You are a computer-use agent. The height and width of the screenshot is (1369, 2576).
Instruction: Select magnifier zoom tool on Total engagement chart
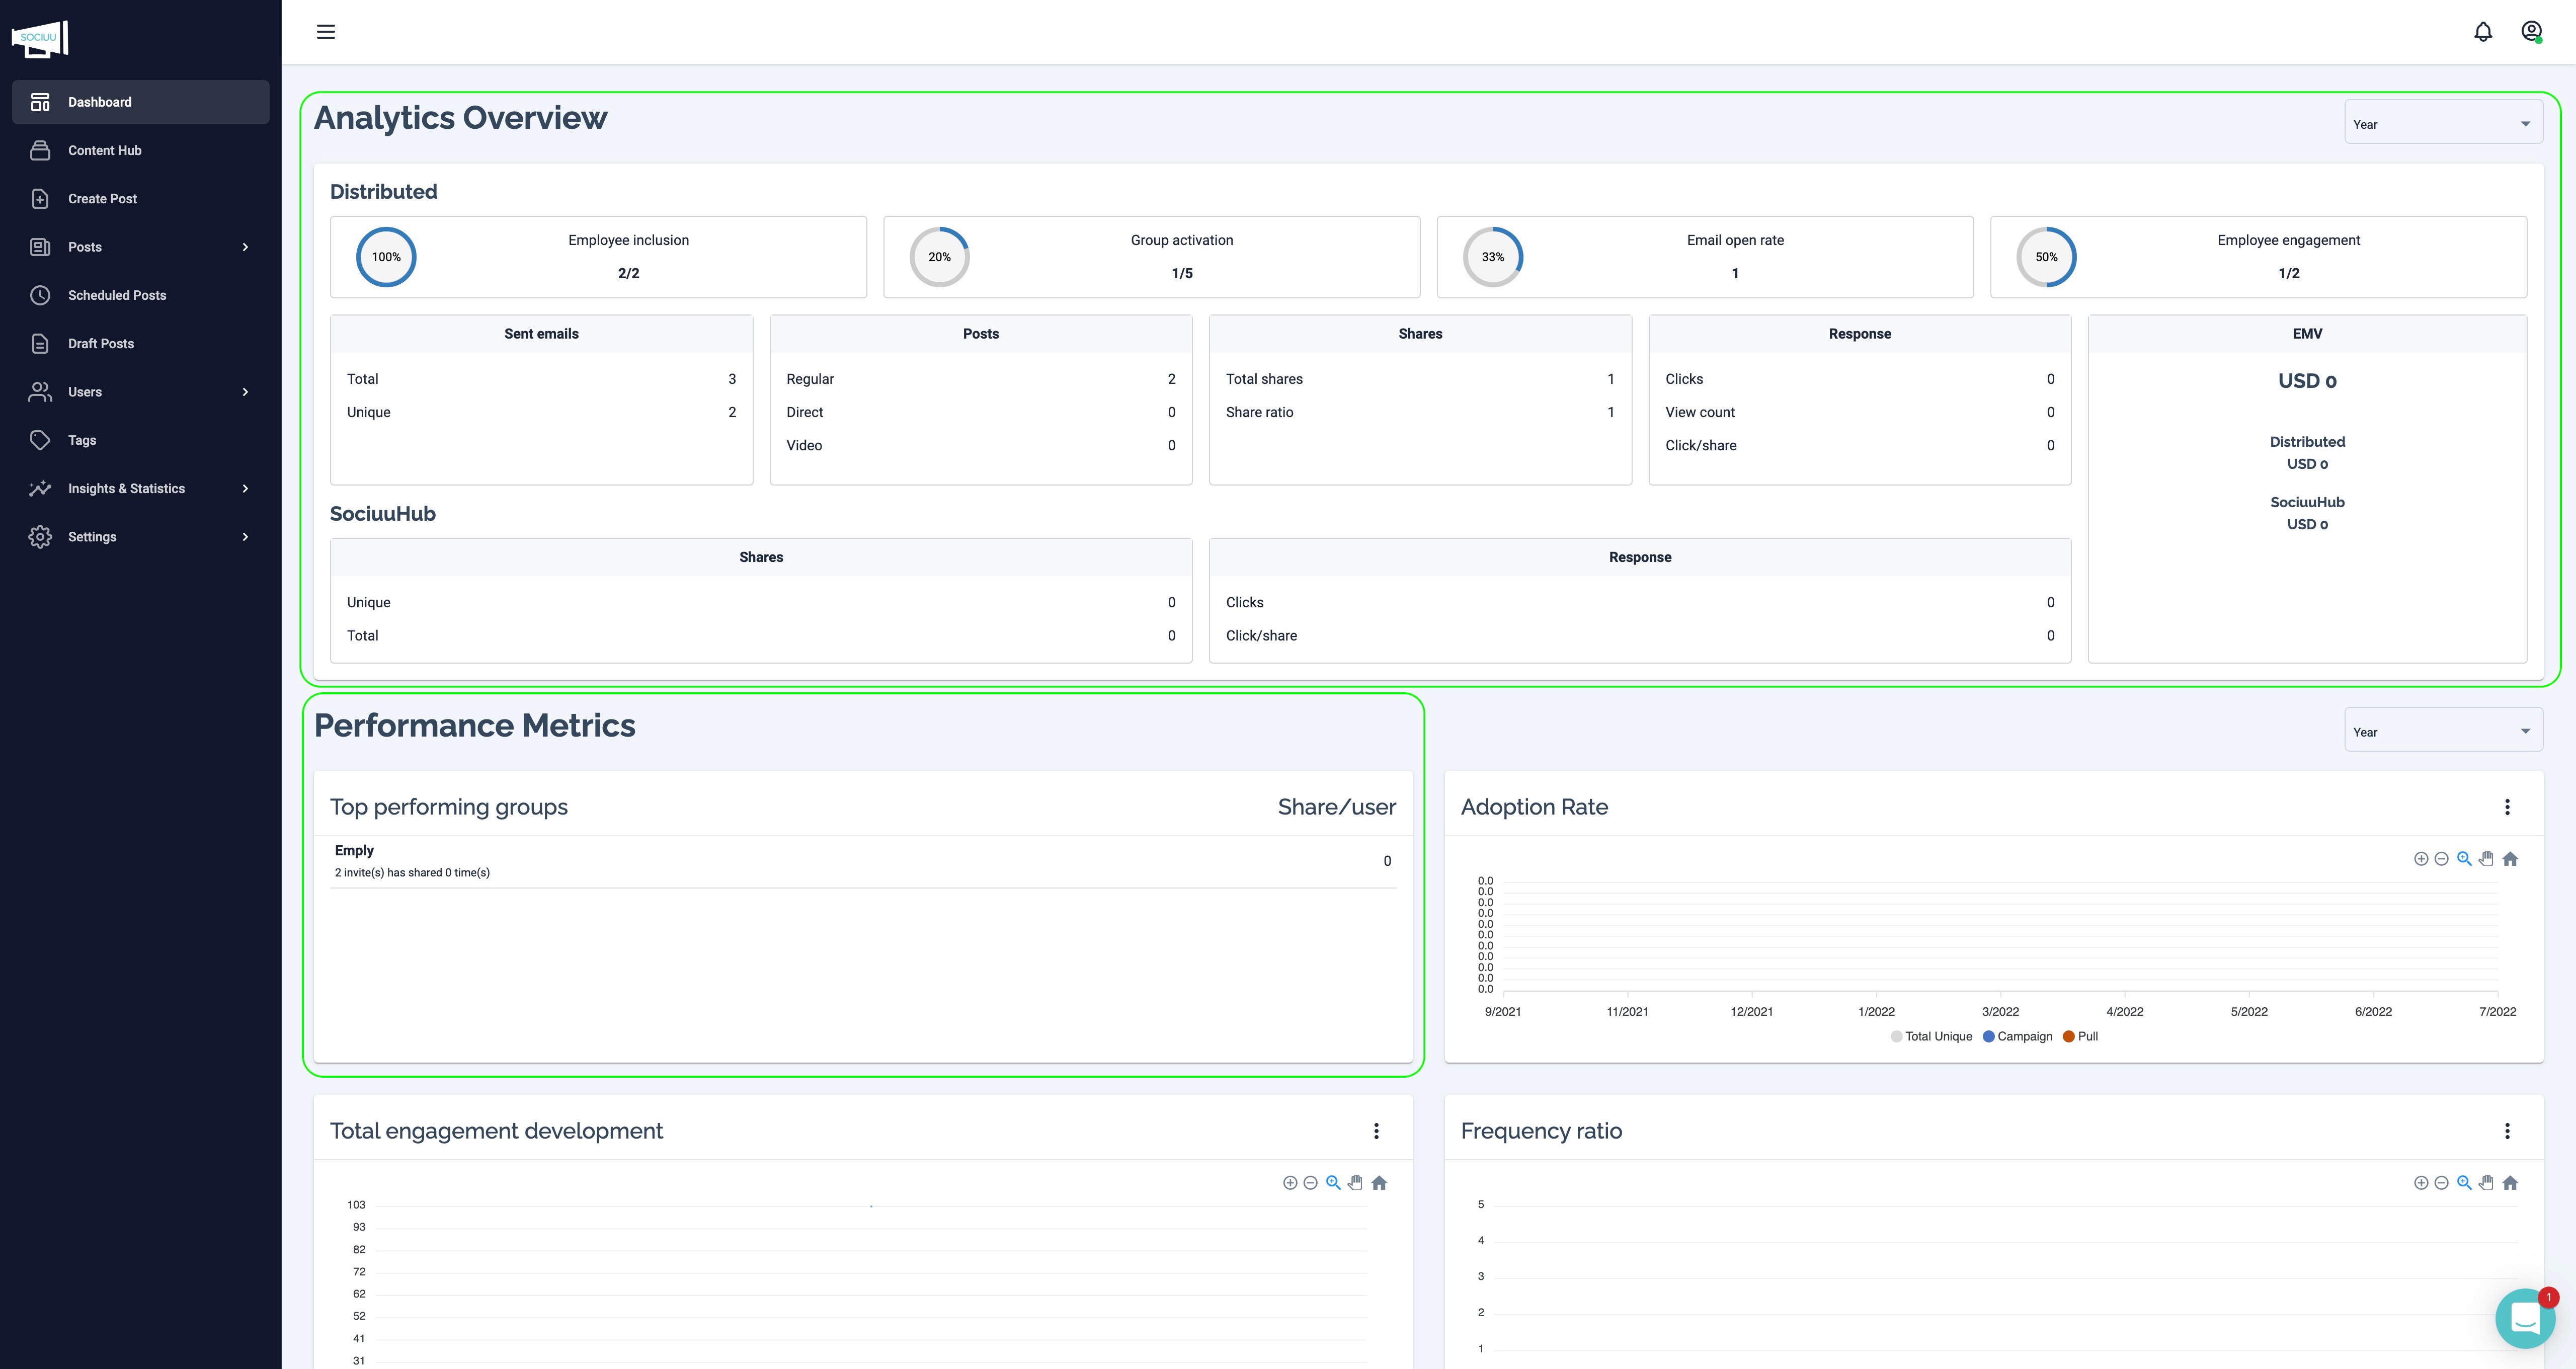coord(1333,1183)
